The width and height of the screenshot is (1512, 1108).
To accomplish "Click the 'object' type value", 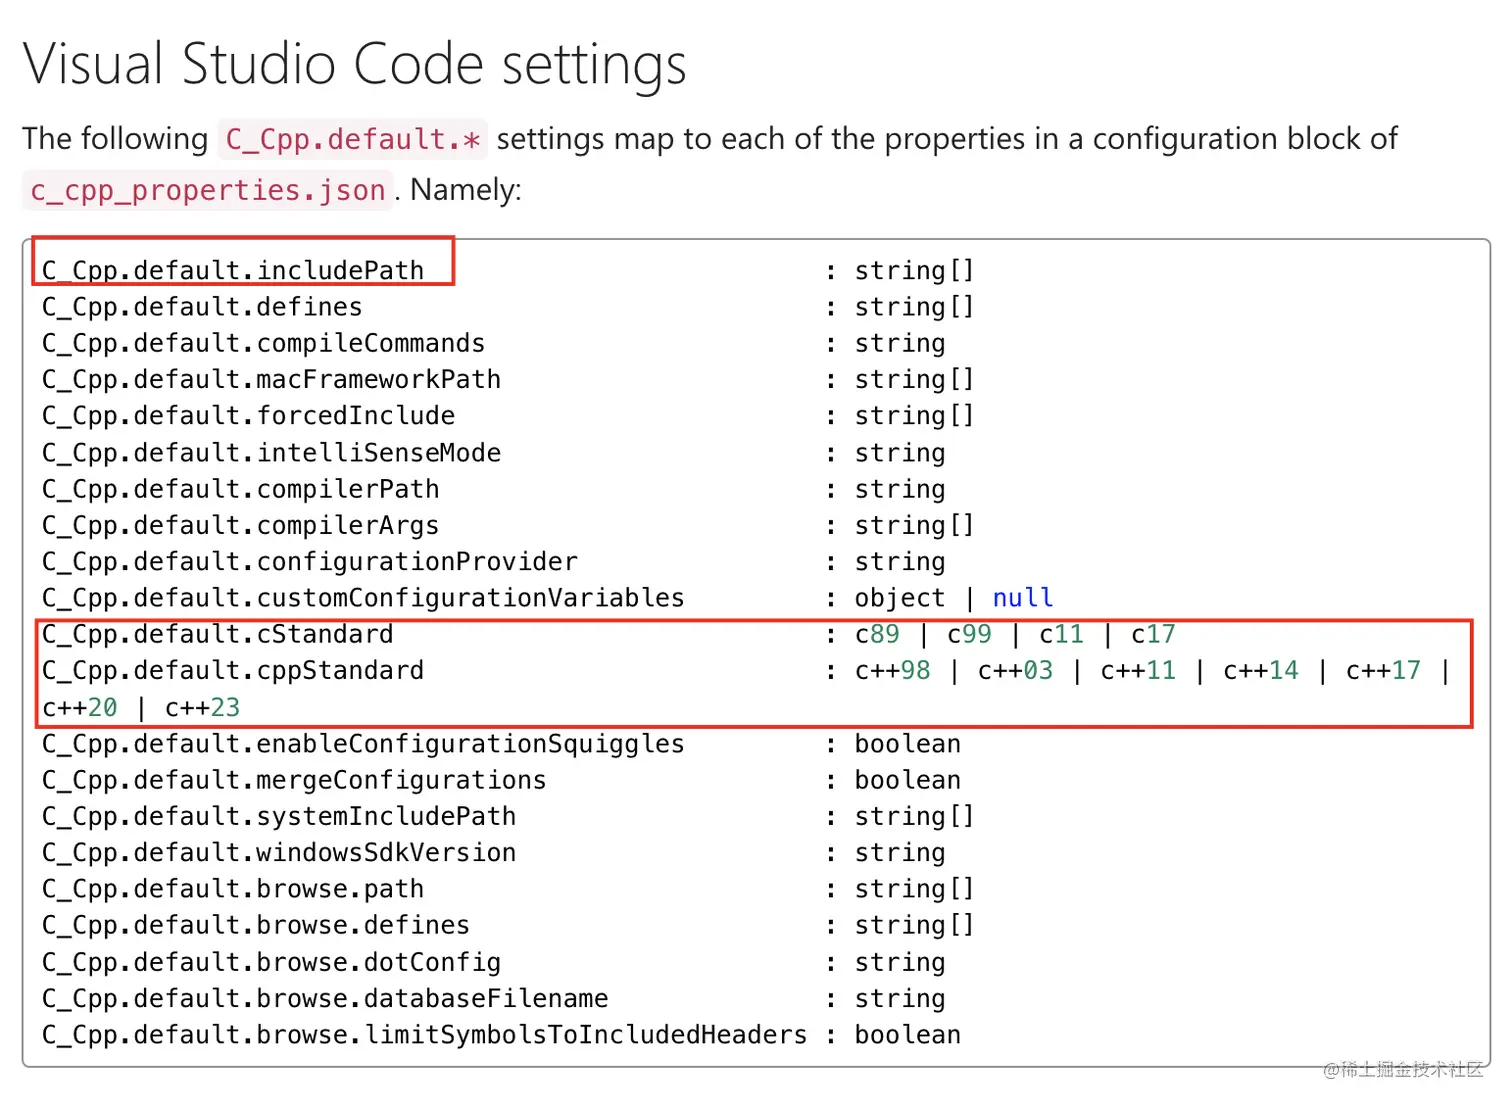I will (x=900, y=598).
